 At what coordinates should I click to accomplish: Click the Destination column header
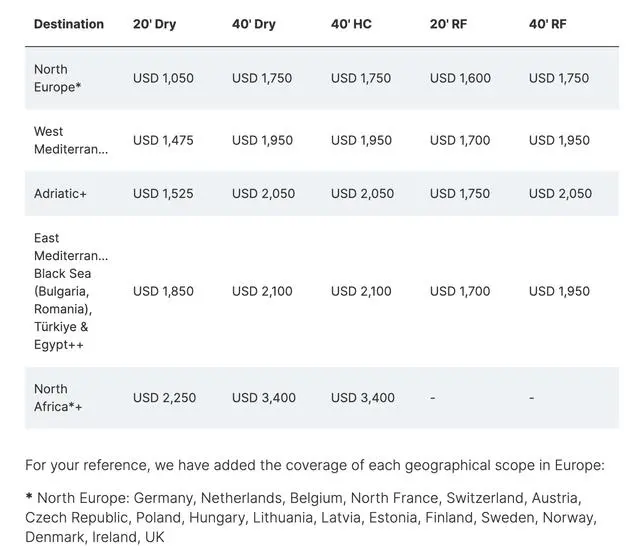tap(69, 24)
